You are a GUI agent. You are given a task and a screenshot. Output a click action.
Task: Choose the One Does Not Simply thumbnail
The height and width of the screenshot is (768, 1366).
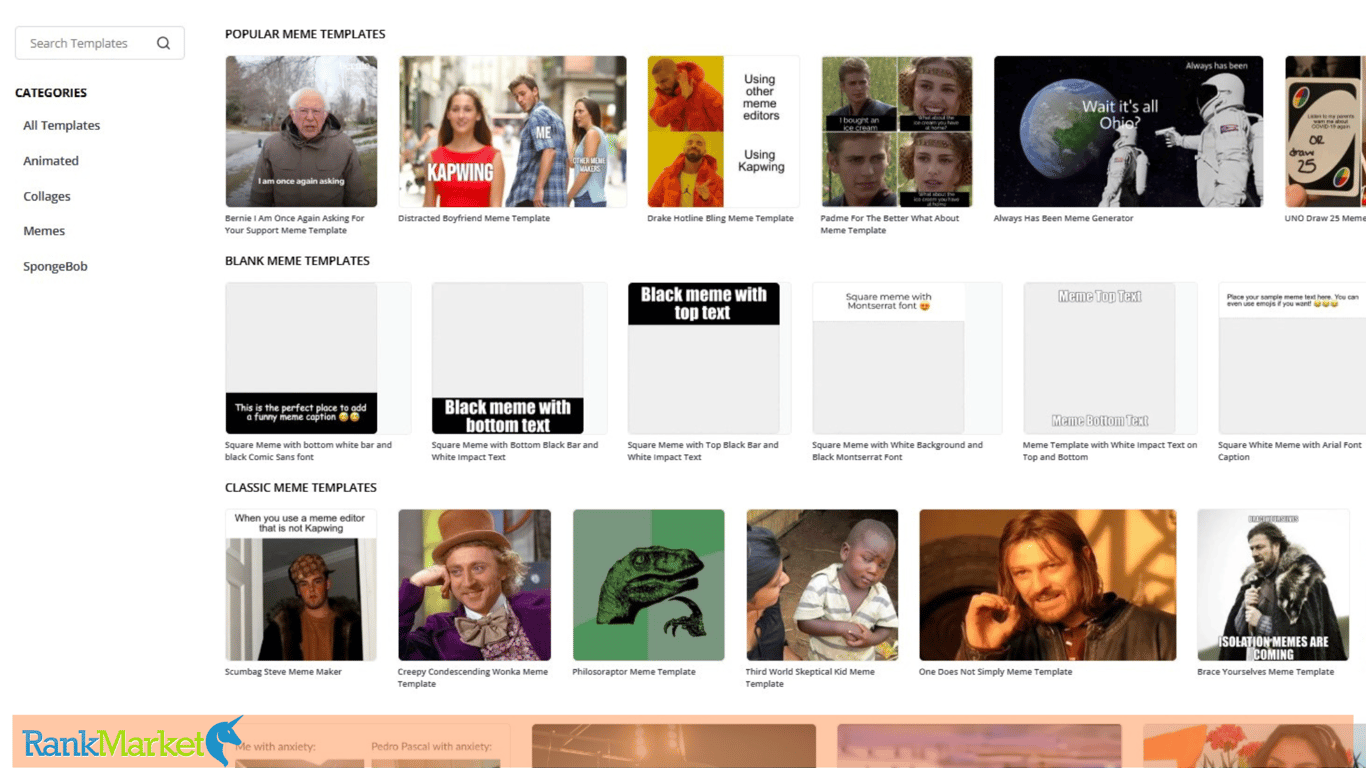click(1048, 585)
